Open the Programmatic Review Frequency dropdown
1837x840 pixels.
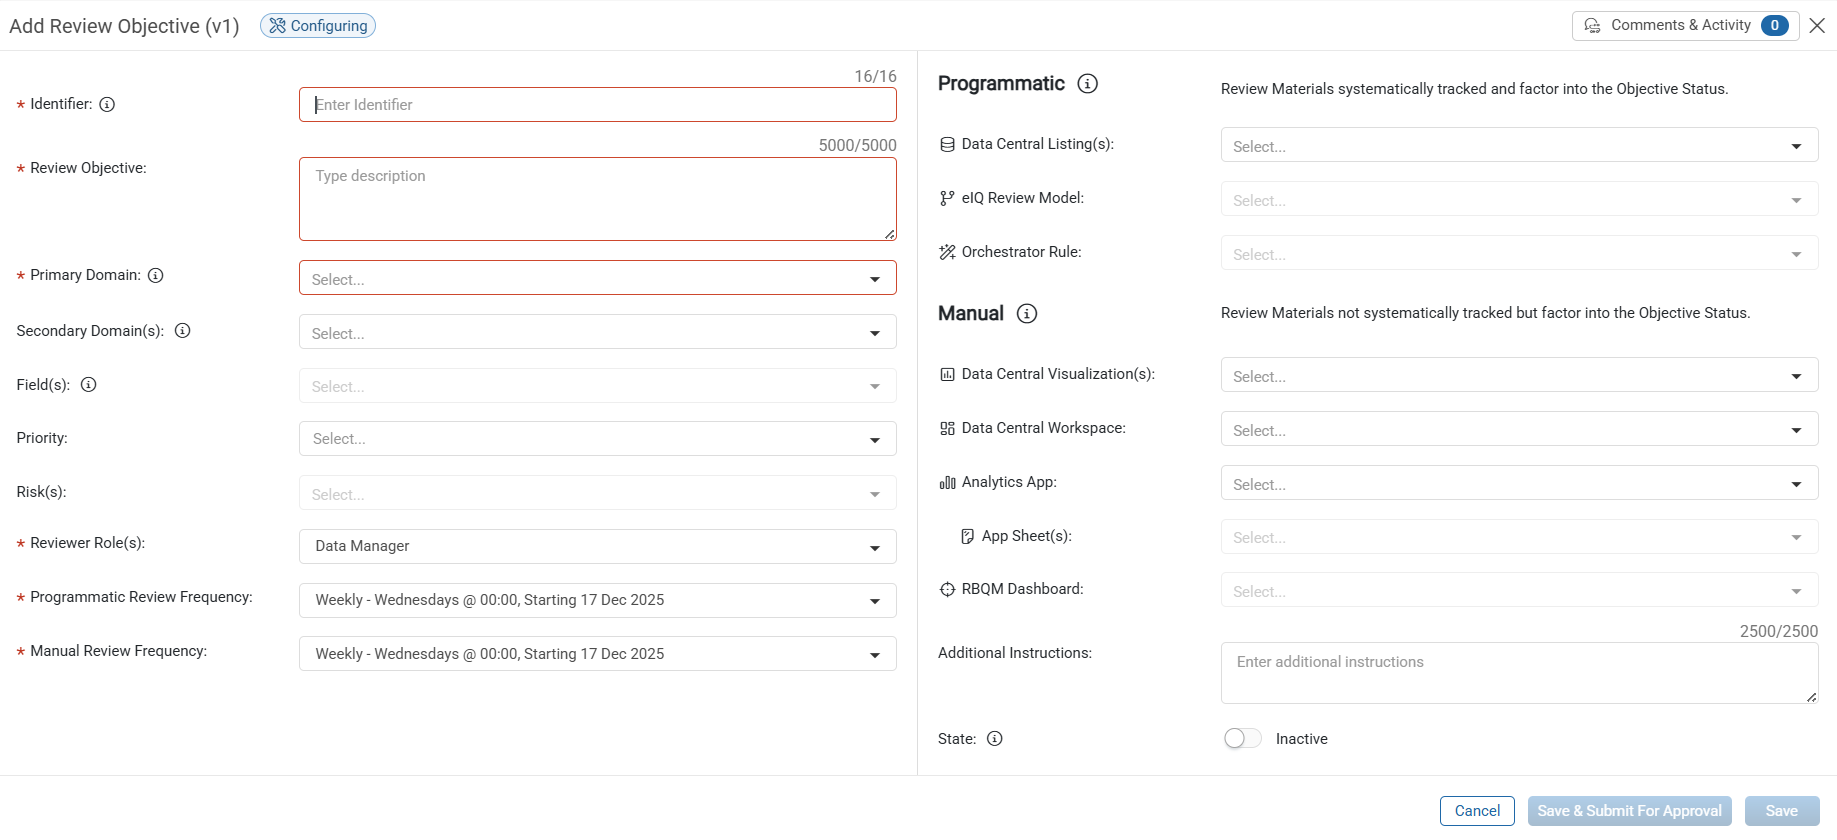[598, 601]
